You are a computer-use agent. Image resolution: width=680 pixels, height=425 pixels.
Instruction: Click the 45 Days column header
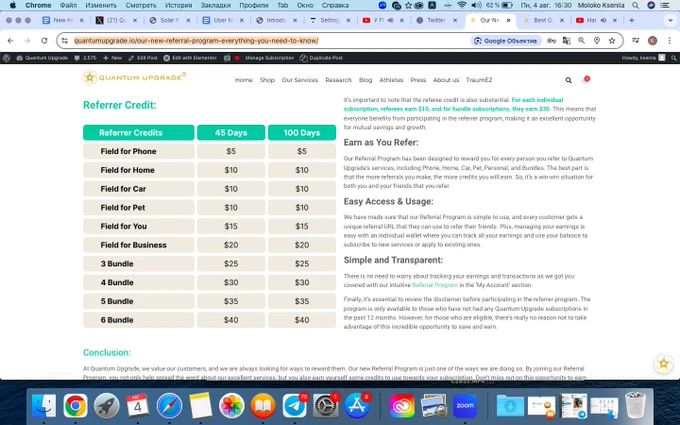[x=231, y=133]
